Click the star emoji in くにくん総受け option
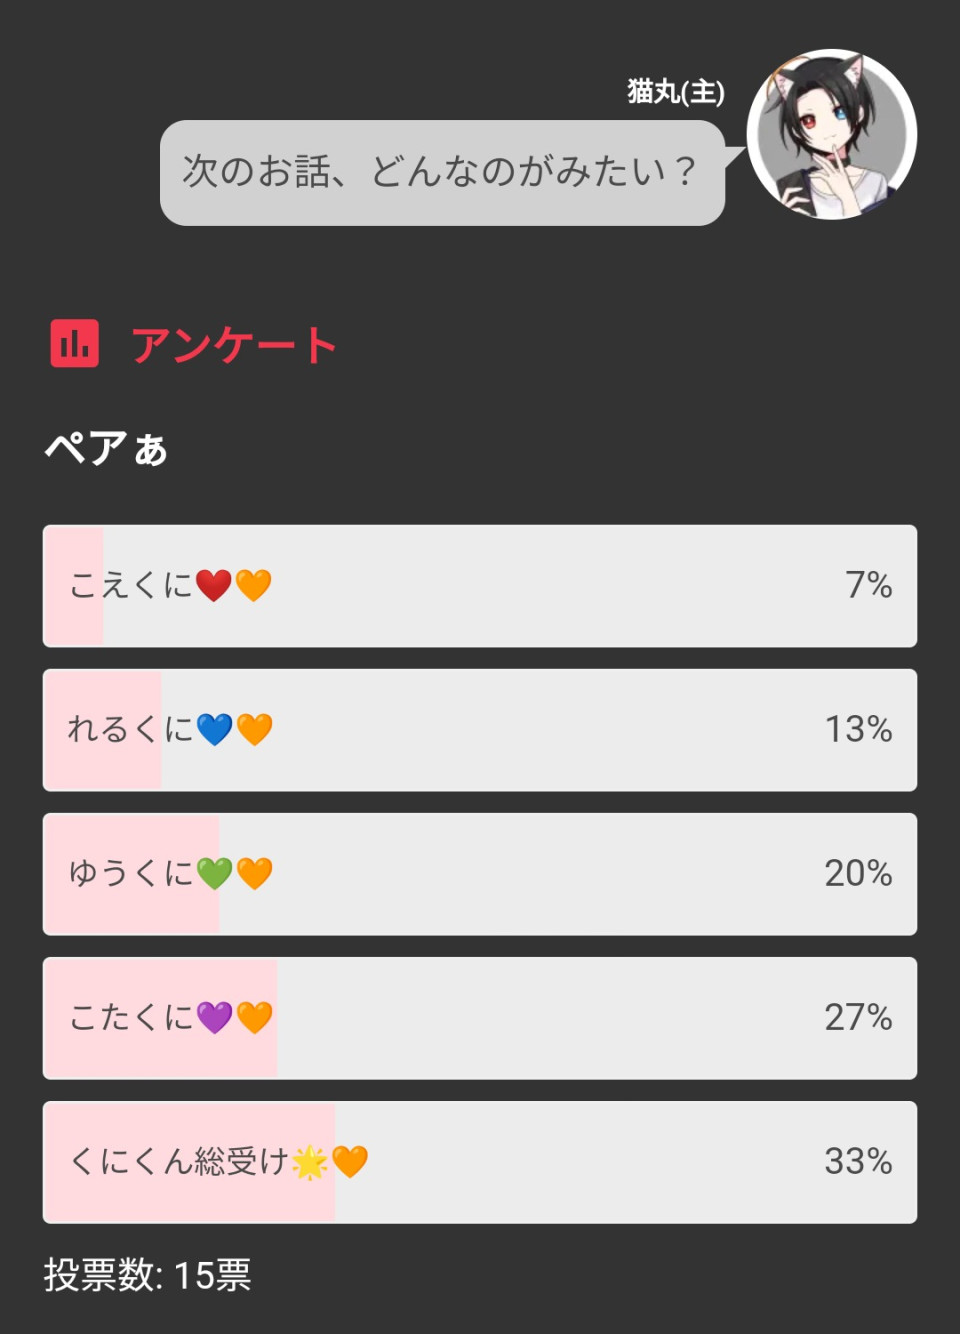 [310, 1162]
